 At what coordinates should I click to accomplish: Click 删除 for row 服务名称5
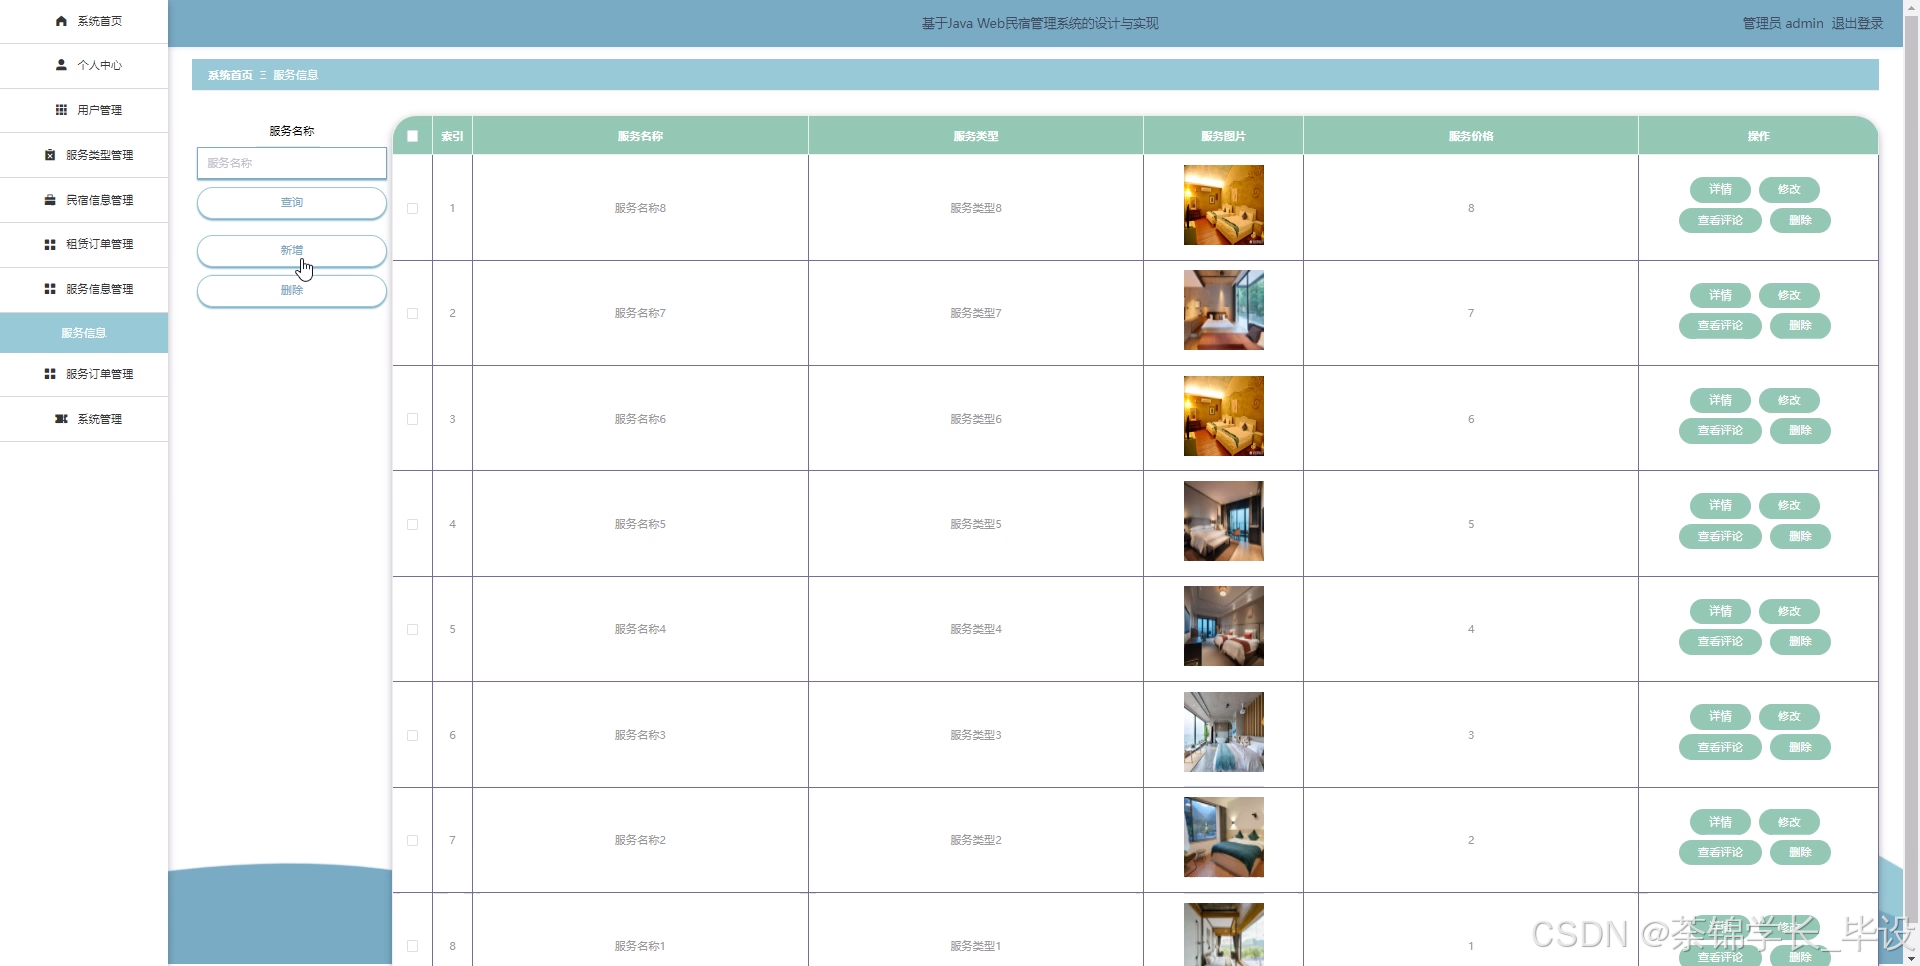[1800, 536]
